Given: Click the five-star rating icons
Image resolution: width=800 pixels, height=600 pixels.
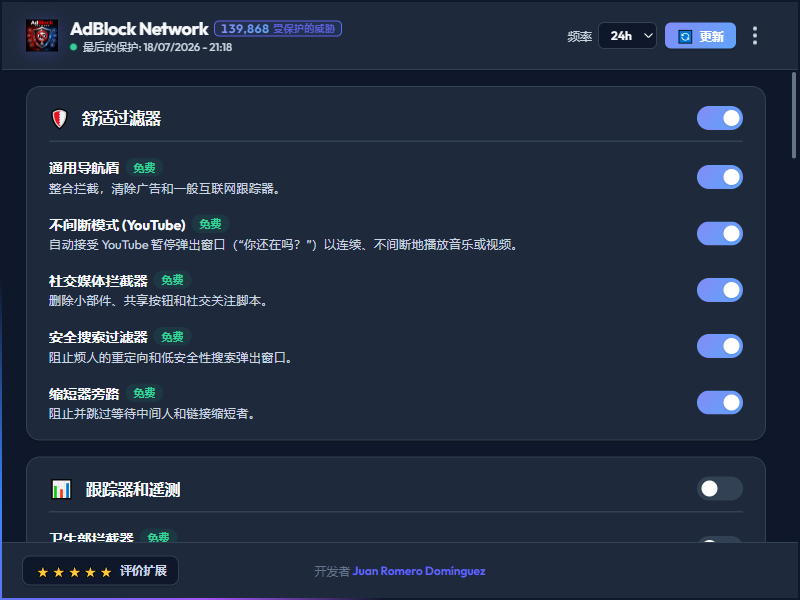Looking at the screenshot, I should [74, 572].
